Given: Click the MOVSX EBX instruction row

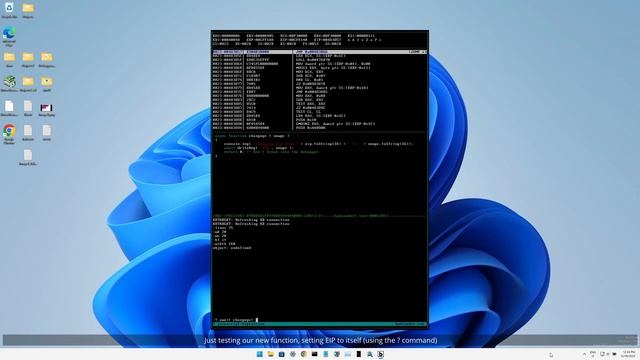Looking at the screenshot, I should [333, 68].
